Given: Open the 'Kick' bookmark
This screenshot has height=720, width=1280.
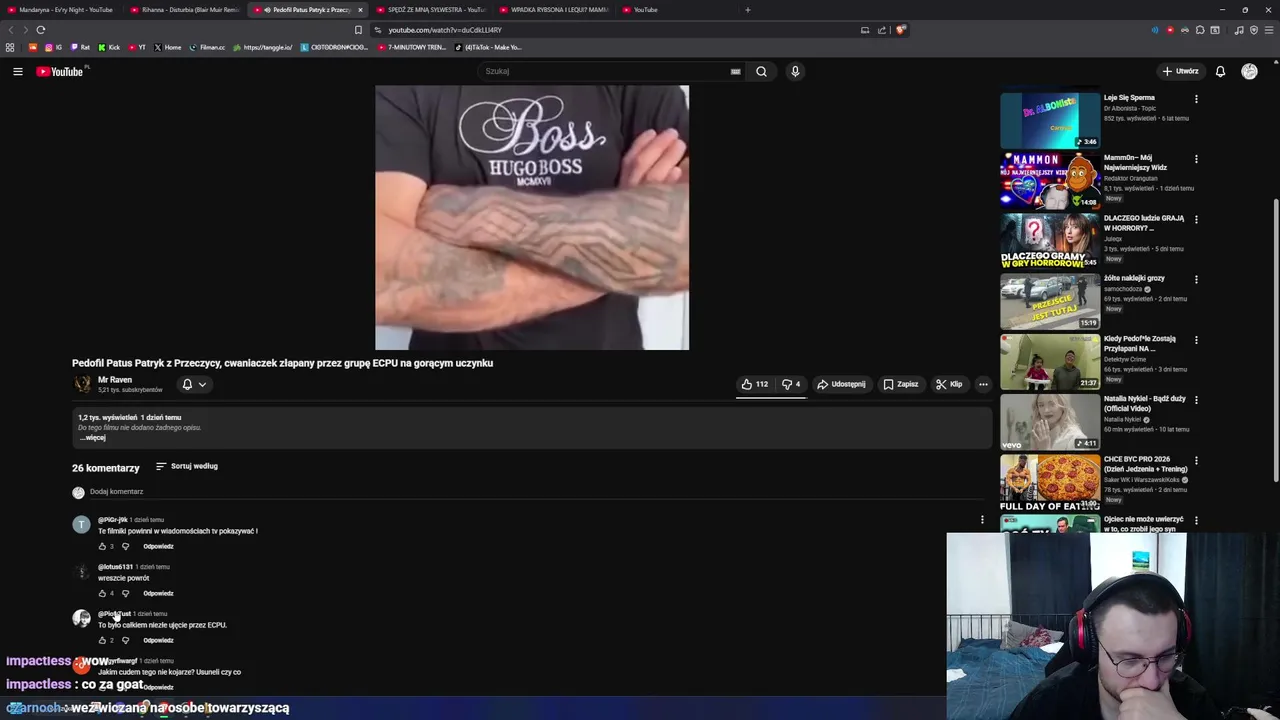Looking at the screenshot, I should (x=109, y=47).
